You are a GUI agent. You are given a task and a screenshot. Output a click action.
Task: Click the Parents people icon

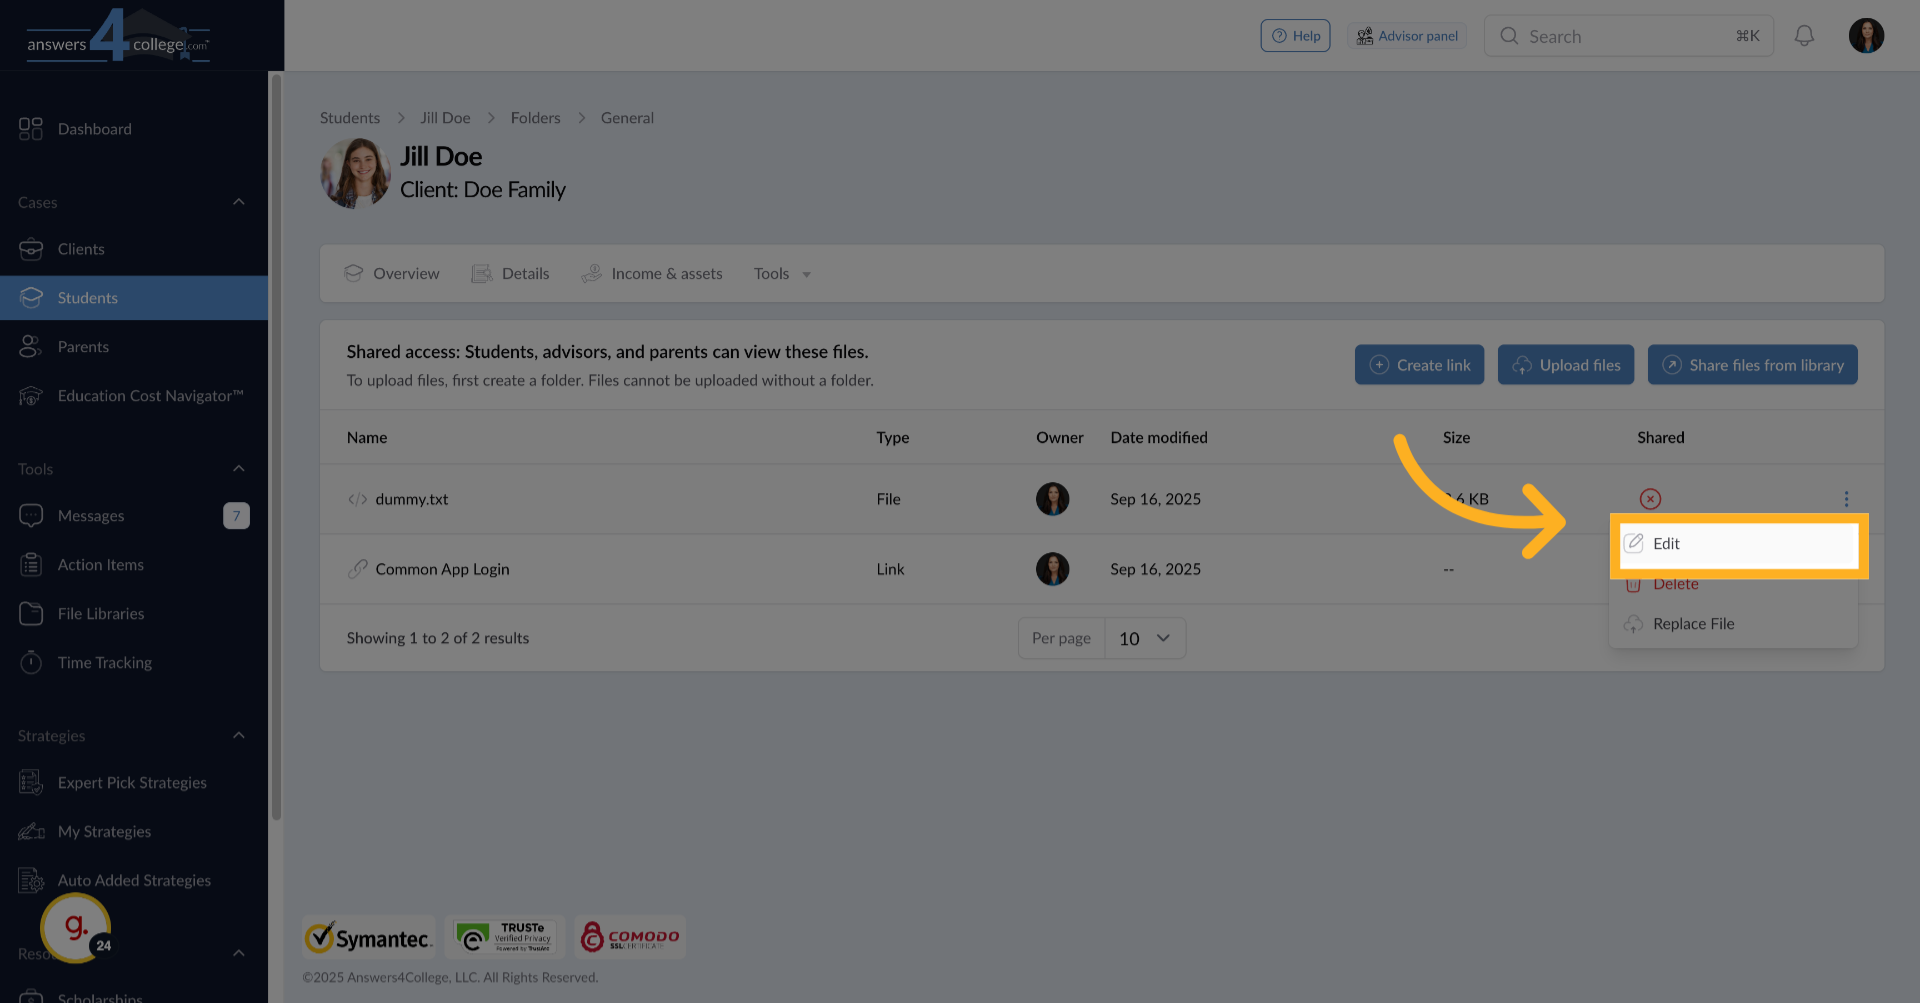coord(31,347)
